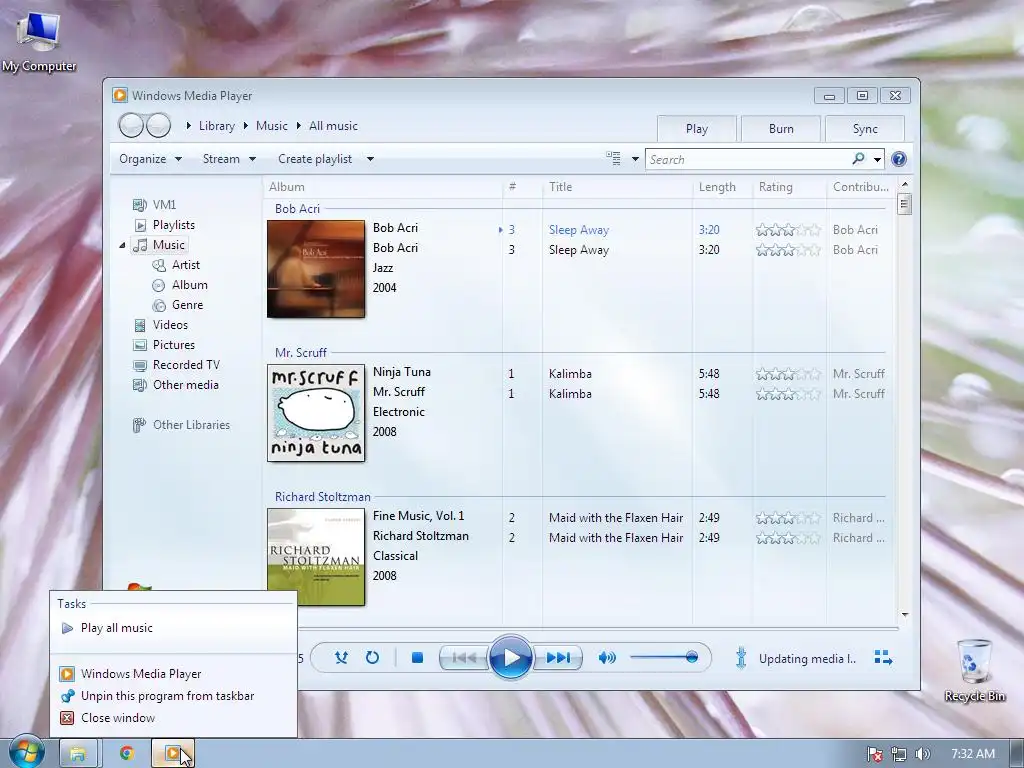The image size is (1024, 768).
Task: Click the search magnifier icon
Action: pos(858,159)
